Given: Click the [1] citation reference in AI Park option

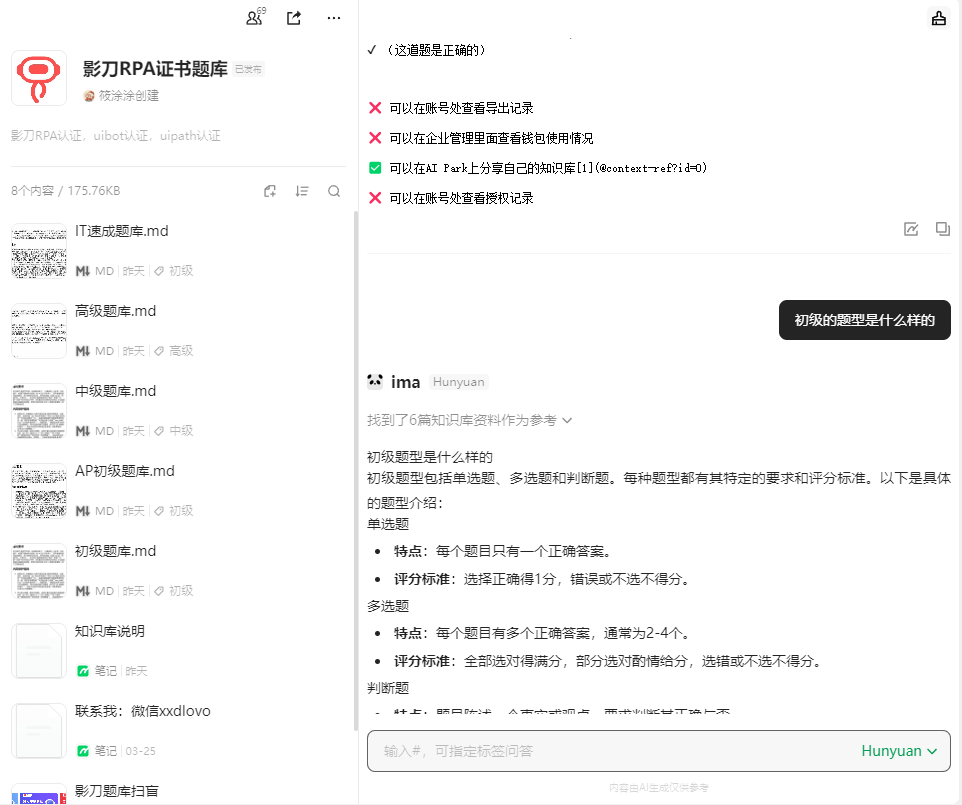Looking at the screenshot, I should click(585, 168).
